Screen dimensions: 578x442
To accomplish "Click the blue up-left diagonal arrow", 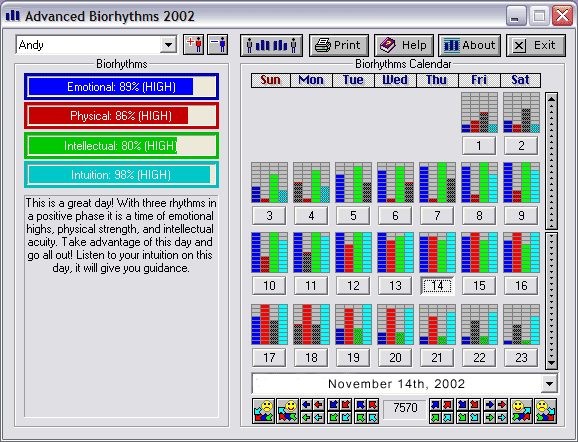I will [361, 404].
